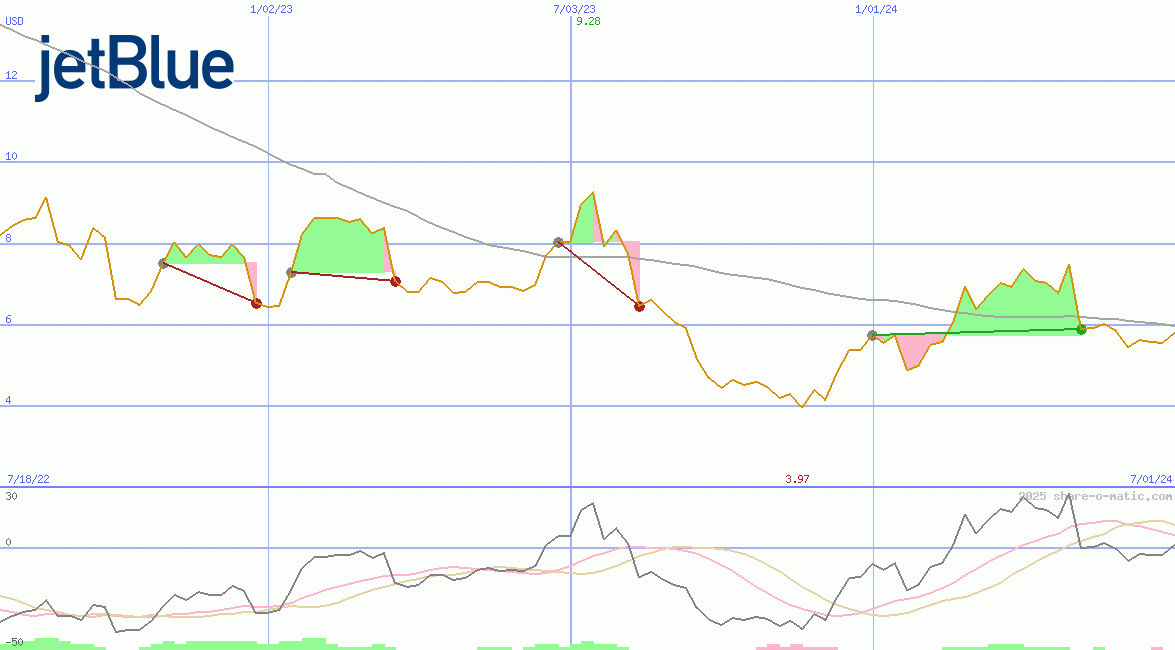Click the 6 price axis label

tap(9, 319)
